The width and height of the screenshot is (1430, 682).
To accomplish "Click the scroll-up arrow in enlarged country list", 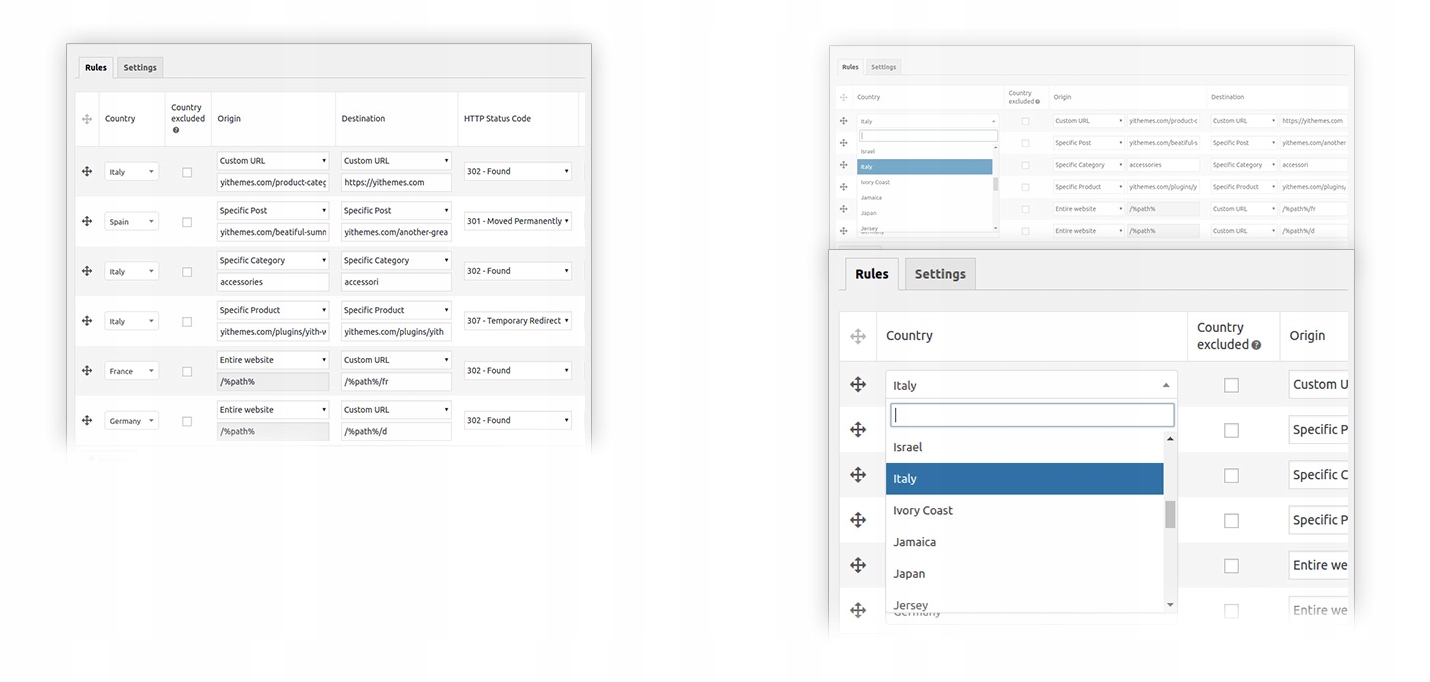I will click(x=1170, y=438).
